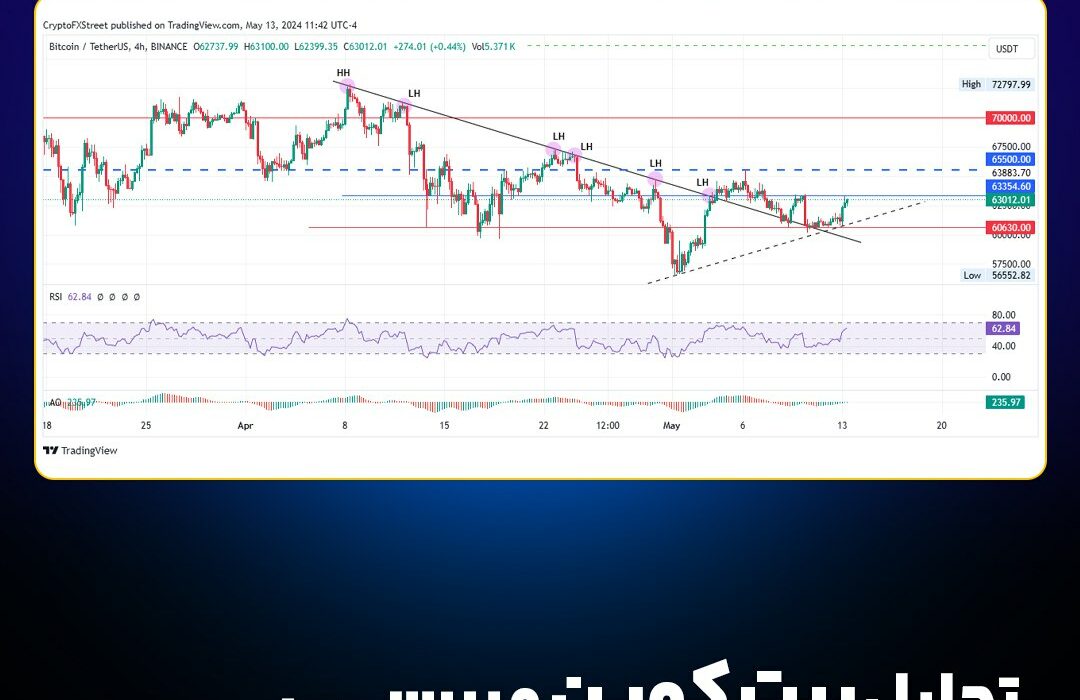Select the blue 65500.00 price level tag

click(1010, 159)
